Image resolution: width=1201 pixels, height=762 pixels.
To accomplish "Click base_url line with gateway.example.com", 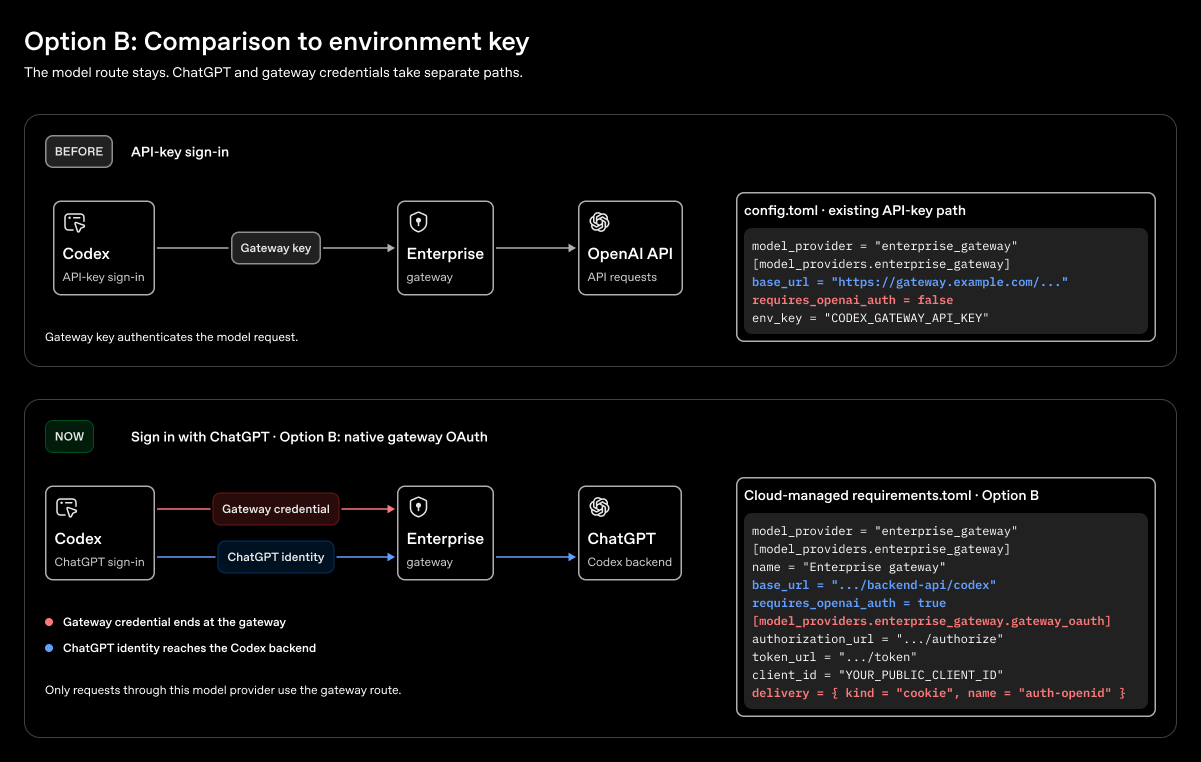I will pos(910,282).
